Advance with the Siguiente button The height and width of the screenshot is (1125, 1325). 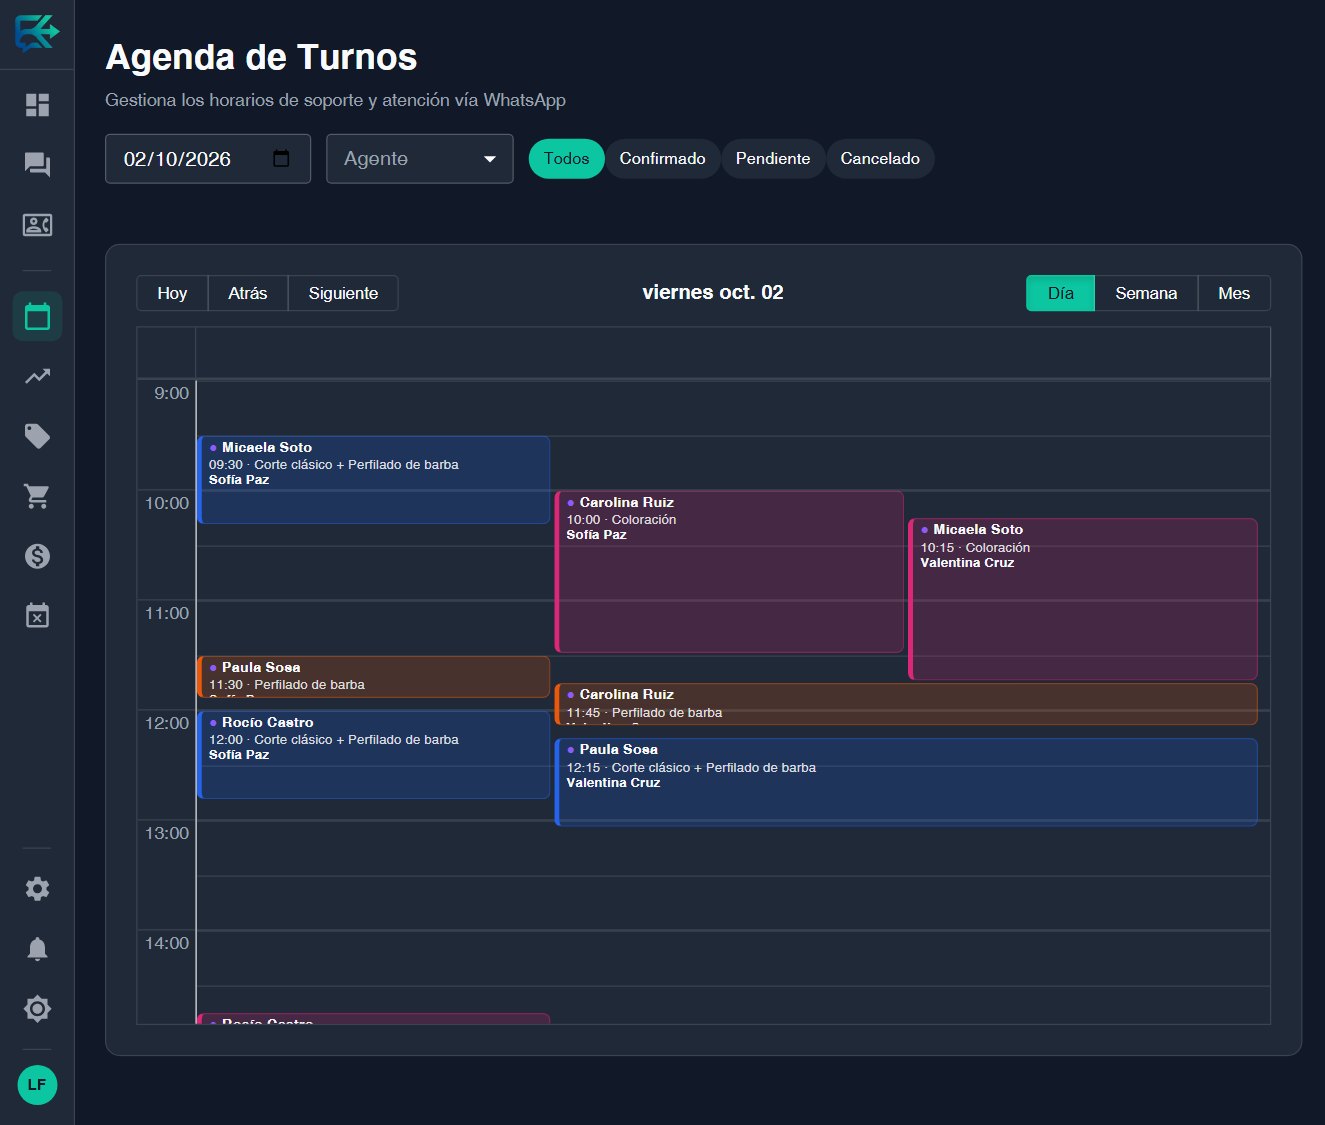tap(343, 293)
